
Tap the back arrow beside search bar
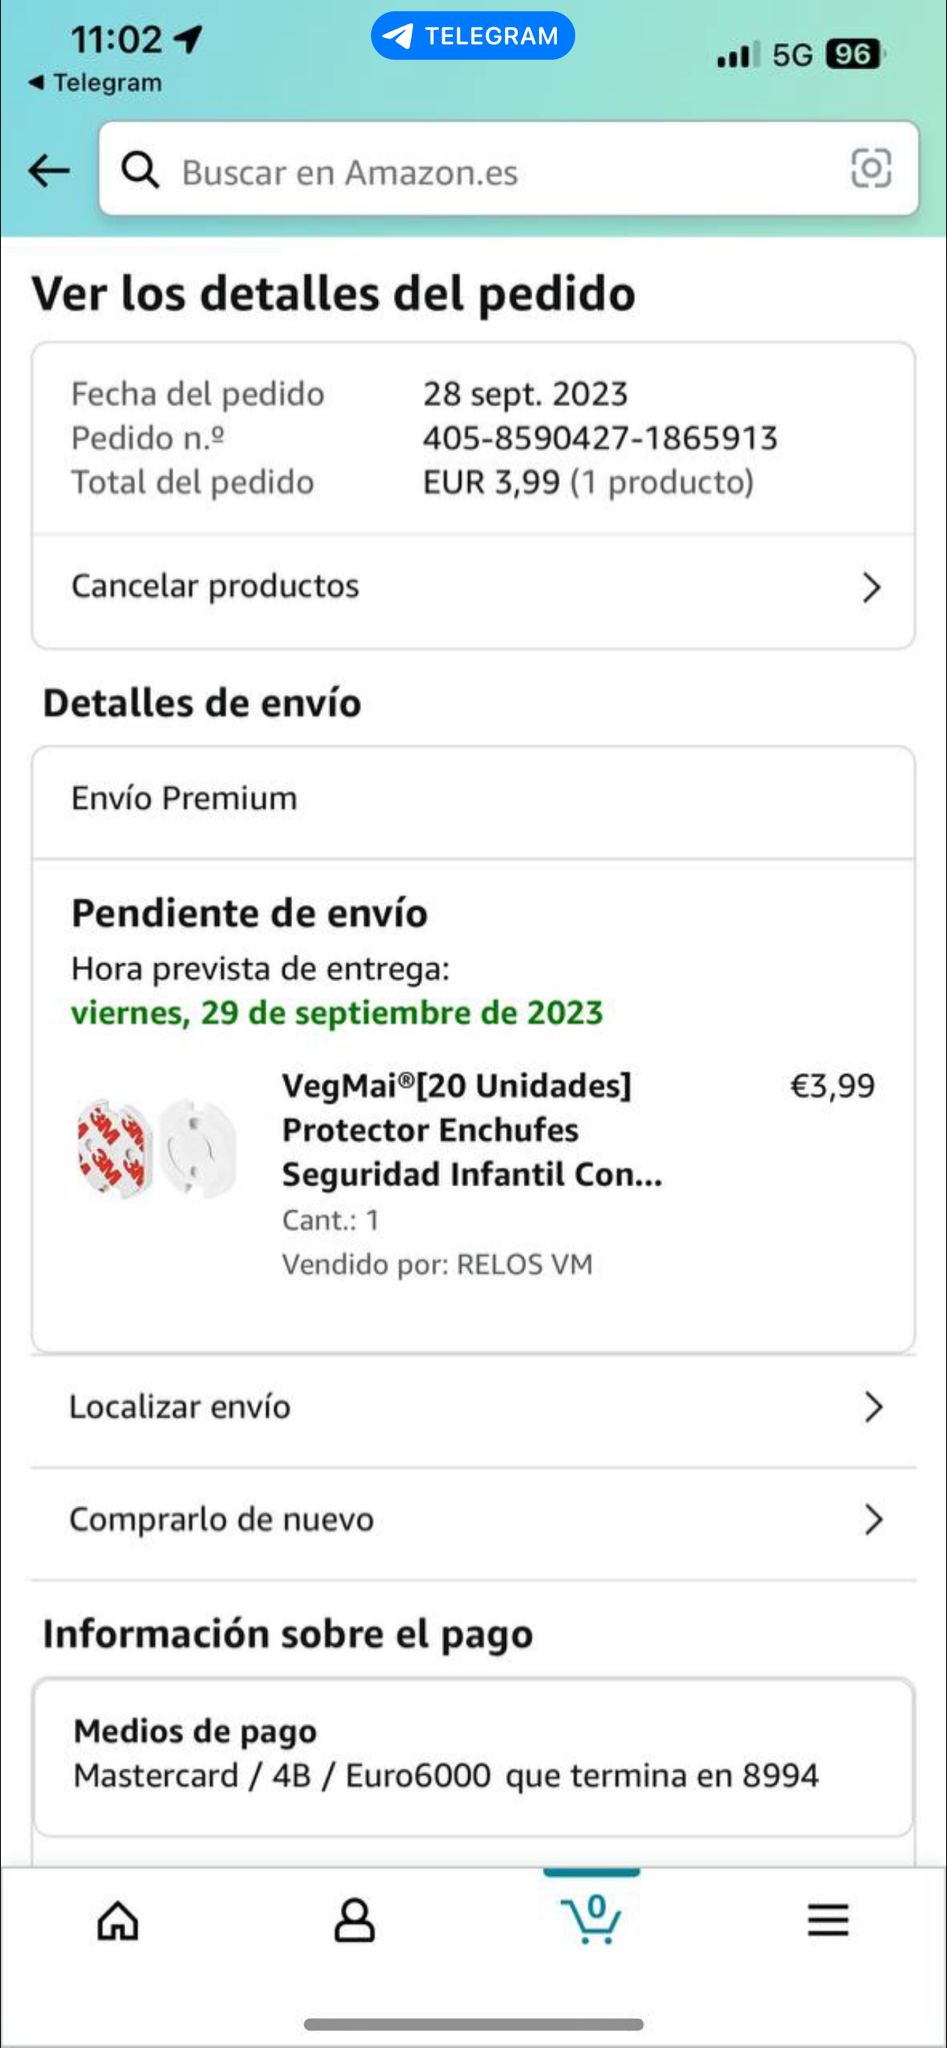(49, 171)
